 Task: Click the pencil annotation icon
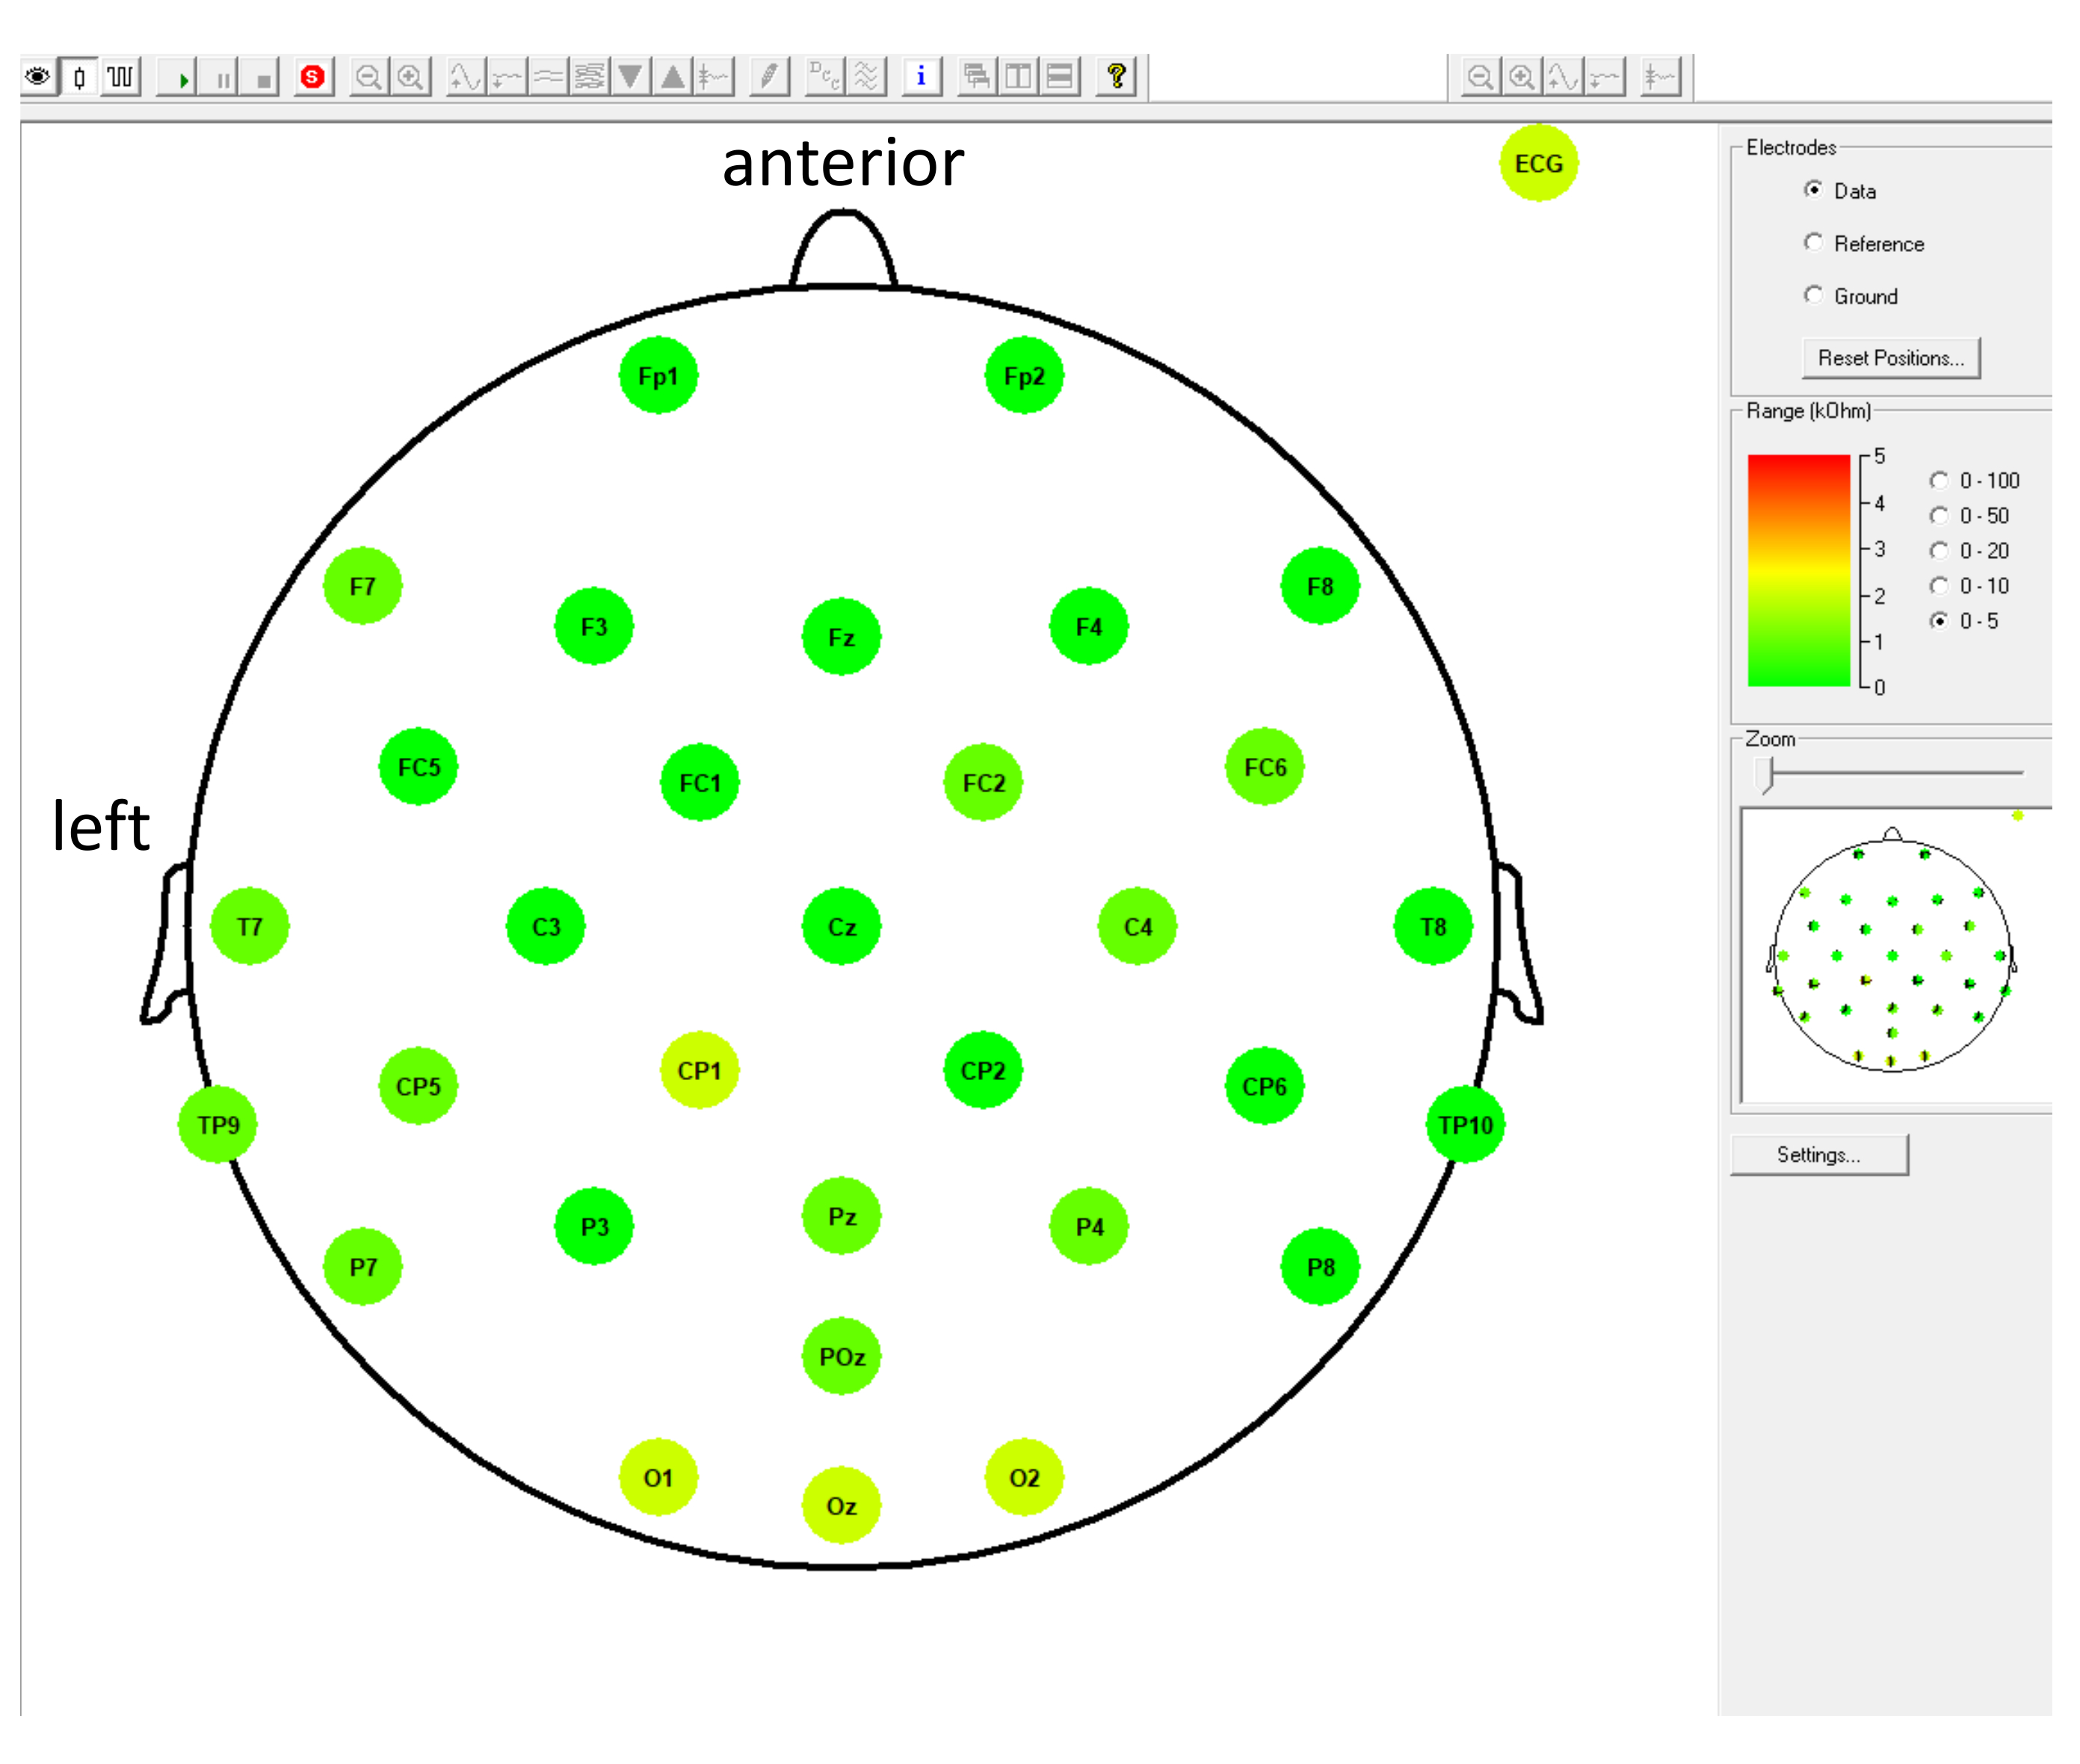768,77
